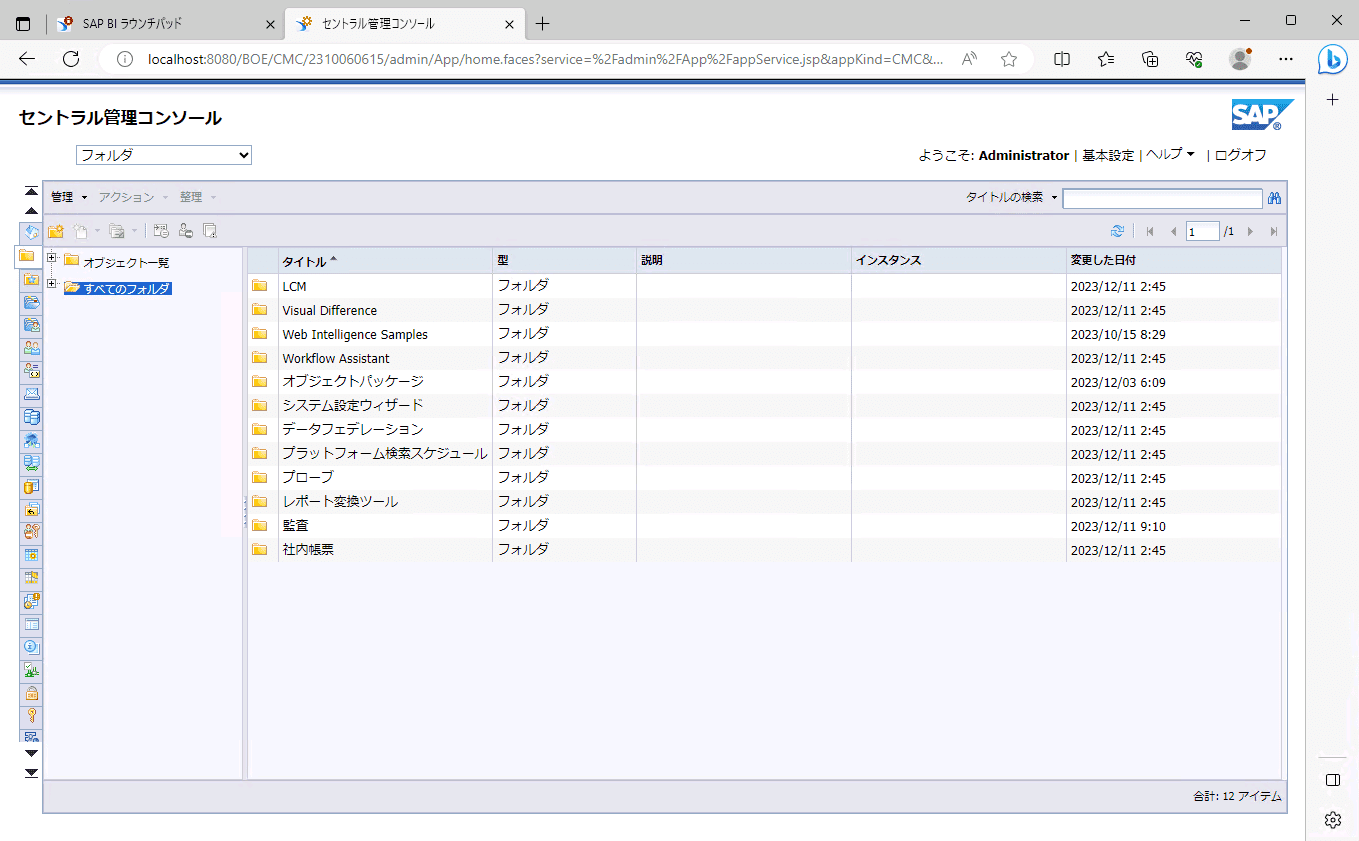Open the ヘルプ menu
Image resolution: width=1359 pixels, height=841 pixels.
tap(1170, 155)
